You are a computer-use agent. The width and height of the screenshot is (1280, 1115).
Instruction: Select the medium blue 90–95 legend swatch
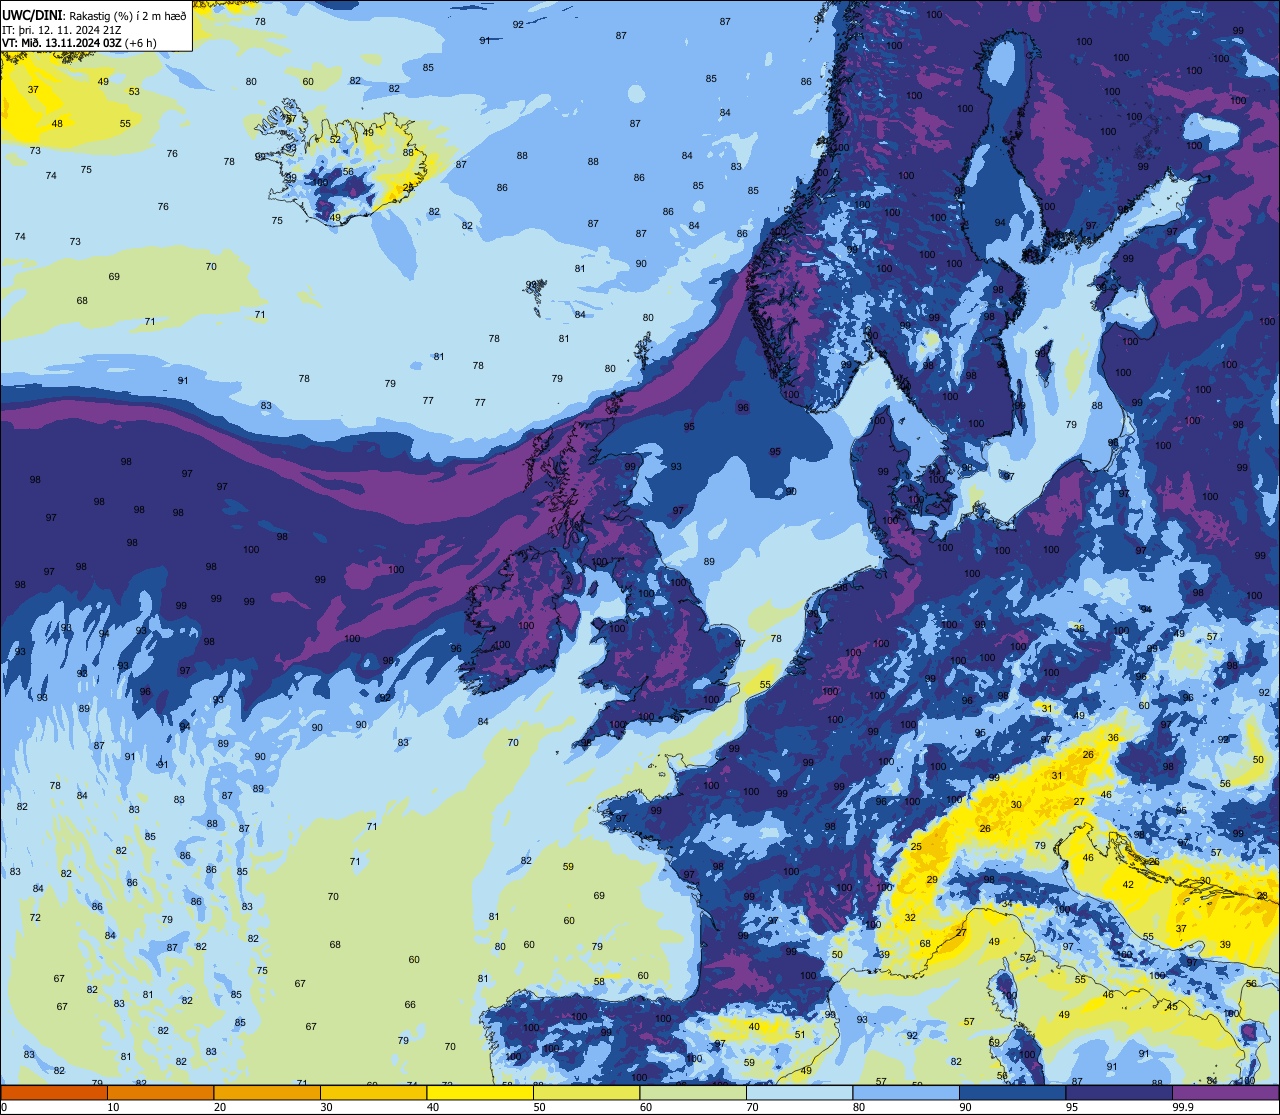coord(1012,1092)
